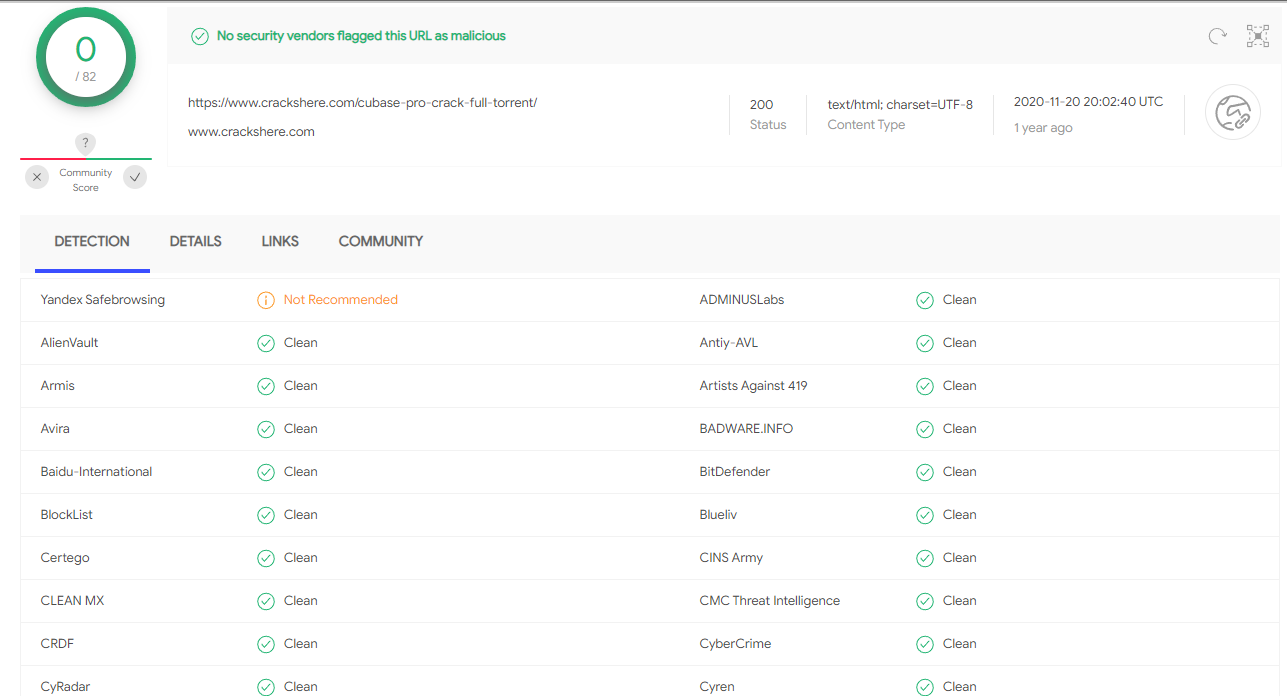This screenshot has width=1287, height=696.
Task: Click the 0 / 82 detection score circle
Action: click(x=86, y=57)
